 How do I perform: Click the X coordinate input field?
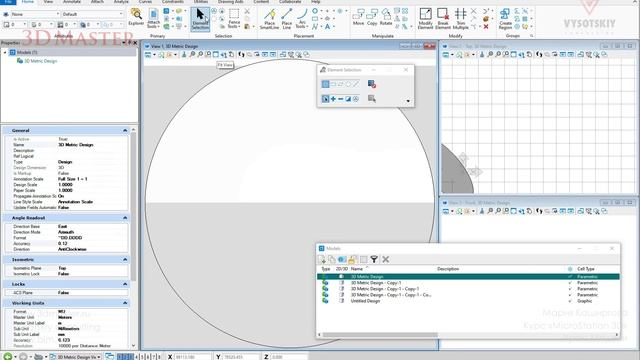(193, 357)
